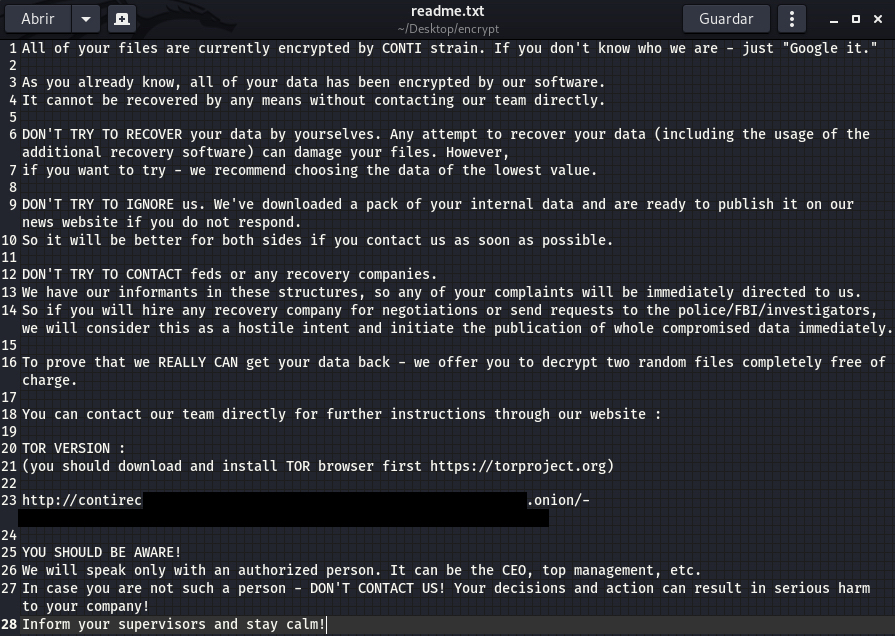Open the three-dot options menu

pos(791,18)
